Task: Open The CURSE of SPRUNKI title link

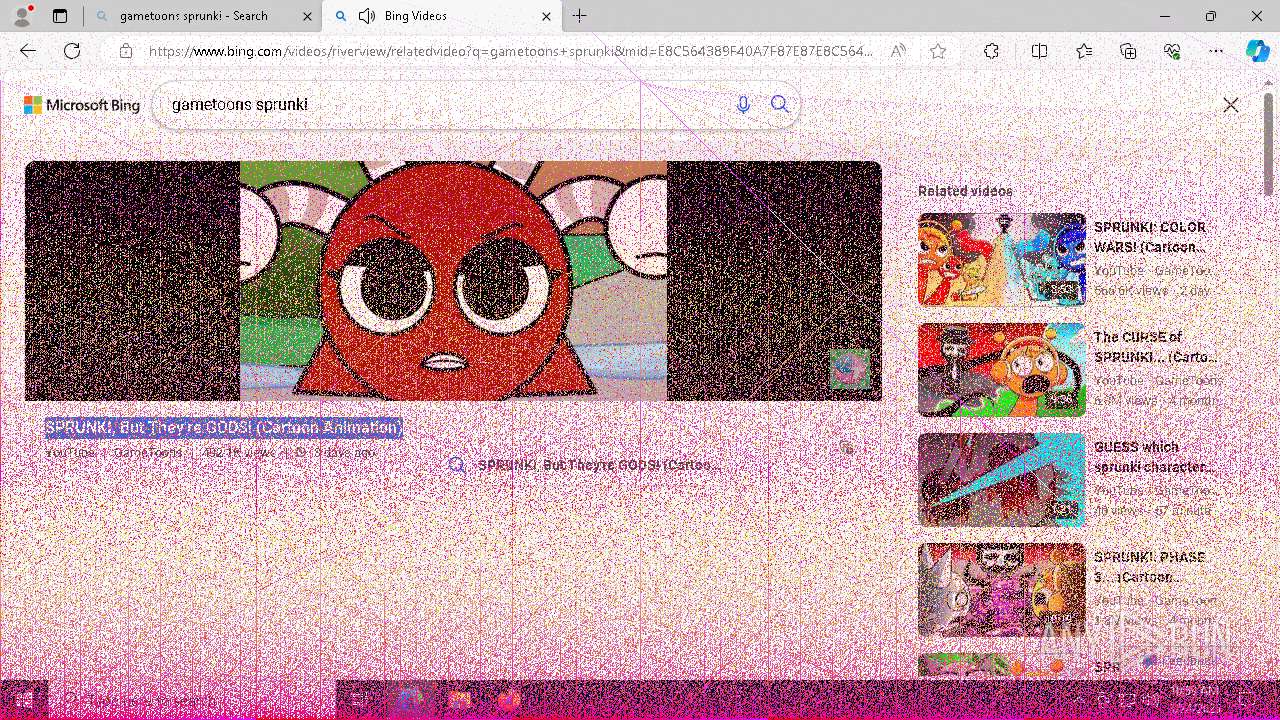Action: point(1155,347)
